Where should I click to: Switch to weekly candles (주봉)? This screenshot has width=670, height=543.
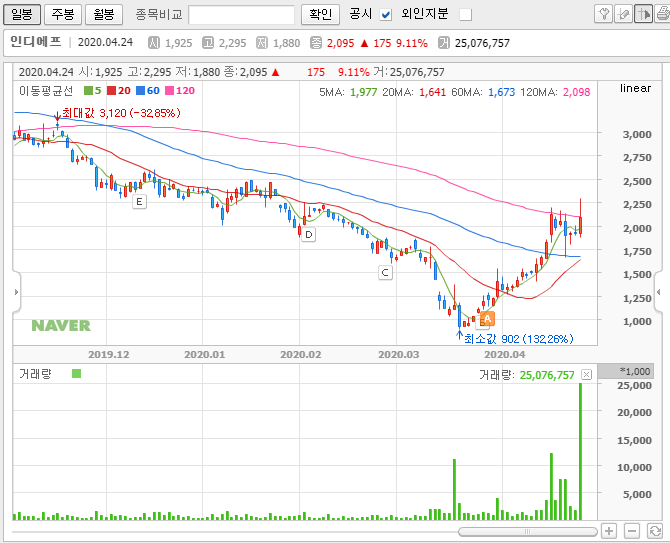point(63,15)
